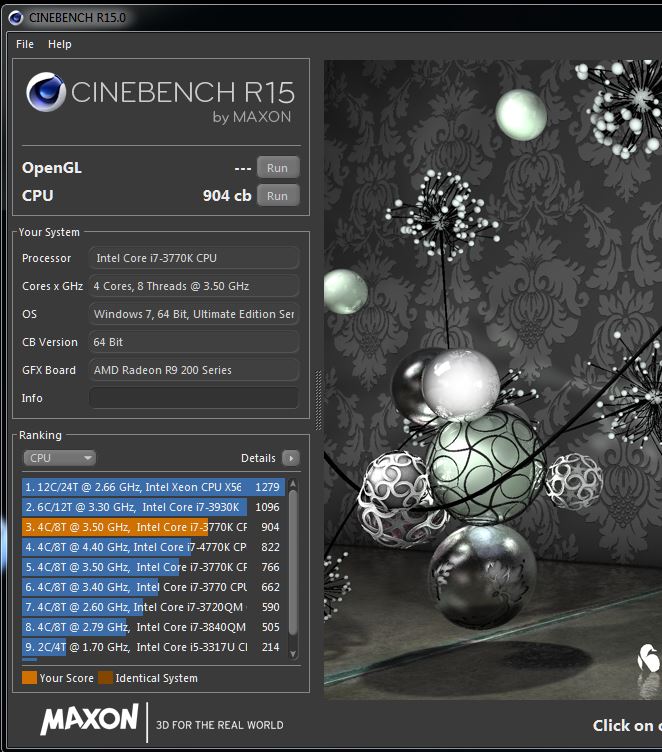Select ranking entry 7 i7-3720QM 590
The width and height of the screenshot is (662, 752).
154,607
